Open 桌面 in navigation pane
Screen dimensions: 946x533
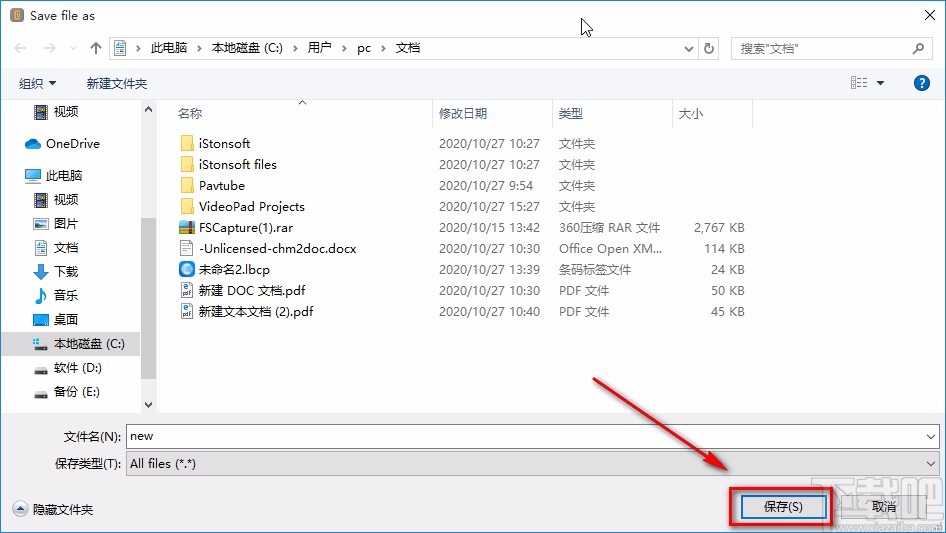[56, 319]
